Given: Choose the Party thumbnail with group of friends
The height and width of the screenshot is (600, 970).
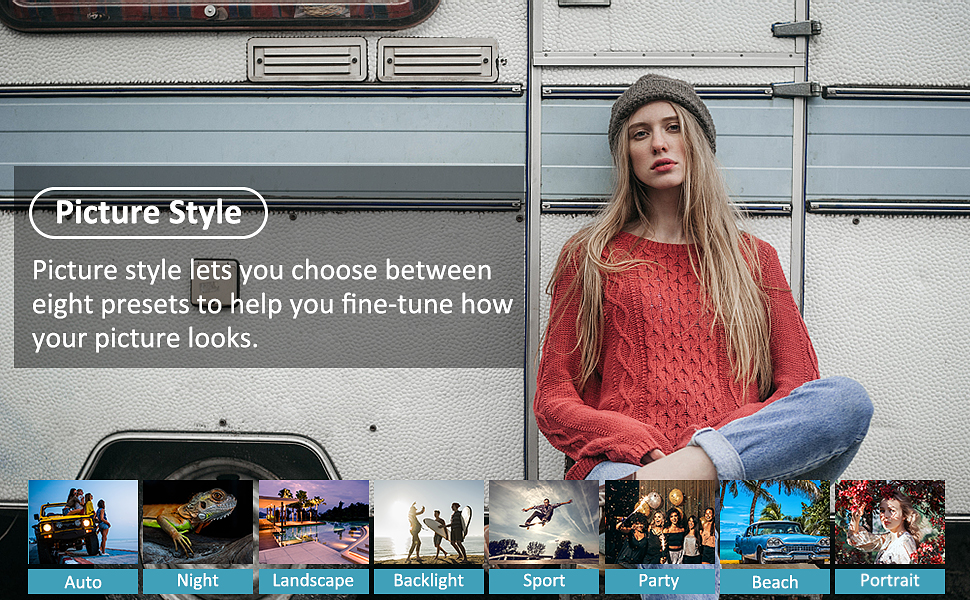Looking at the screenshot, I should (659, 522).
